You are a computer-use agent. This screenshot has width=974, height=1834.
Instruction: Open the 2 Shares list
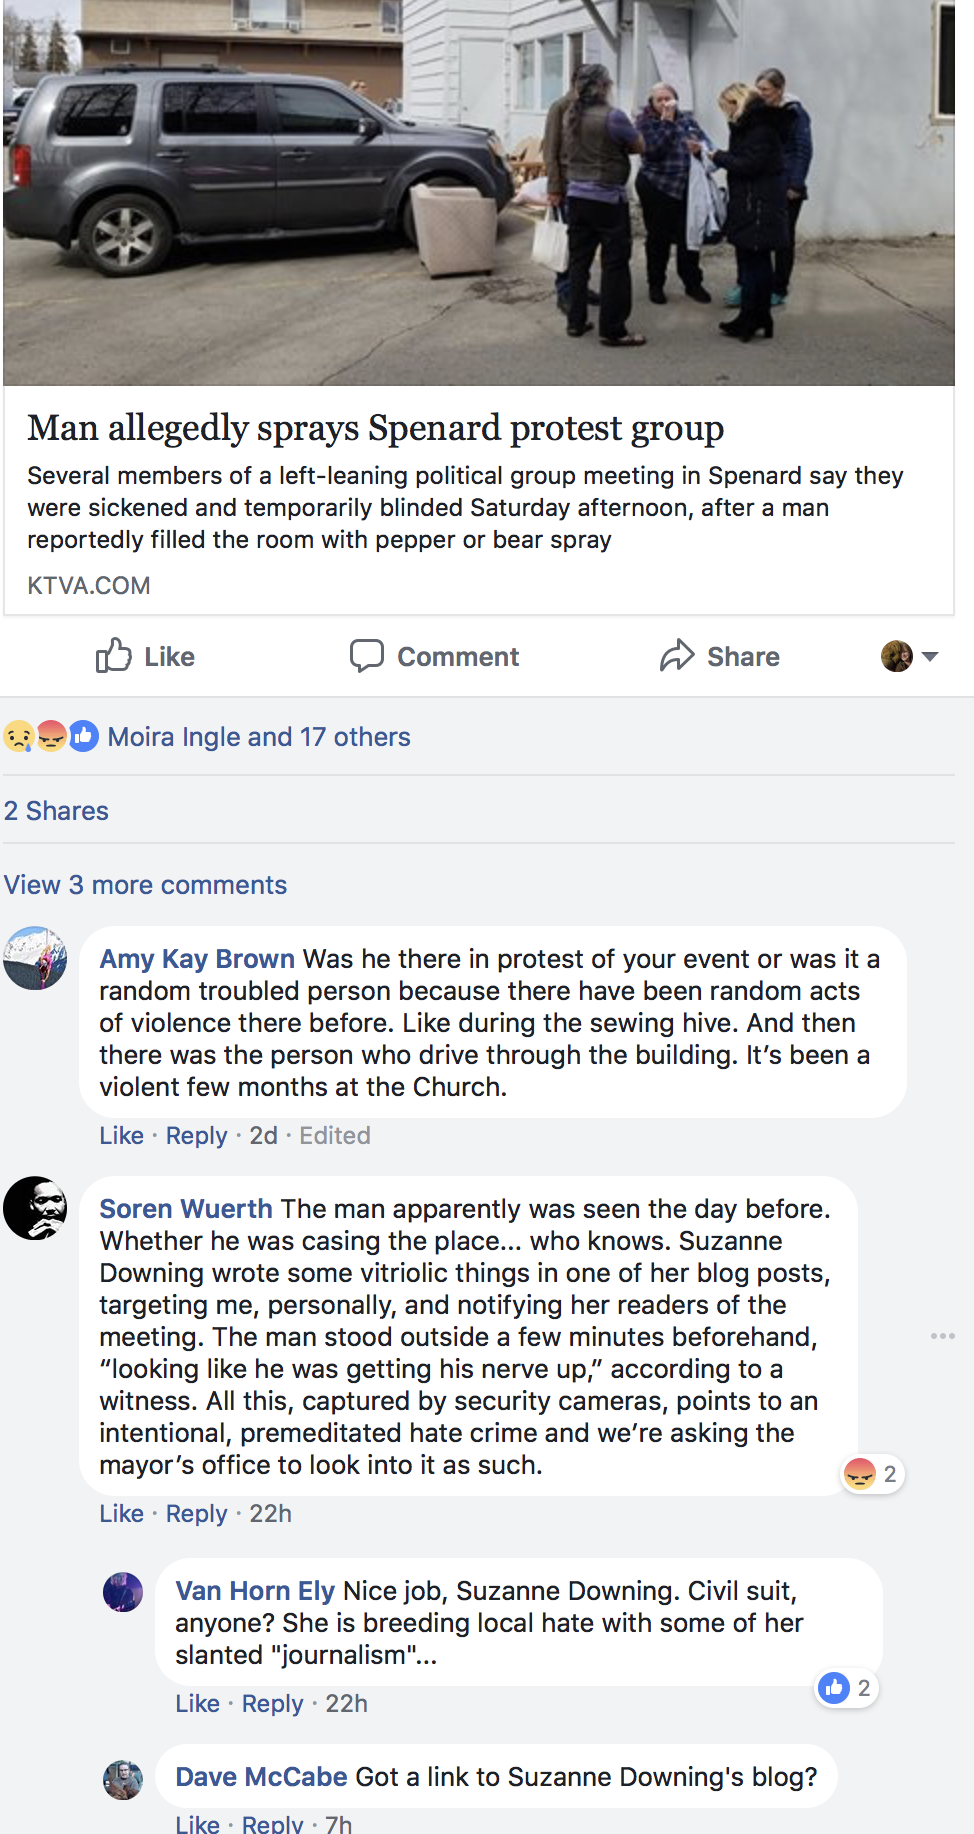click(x=56, y=811)
